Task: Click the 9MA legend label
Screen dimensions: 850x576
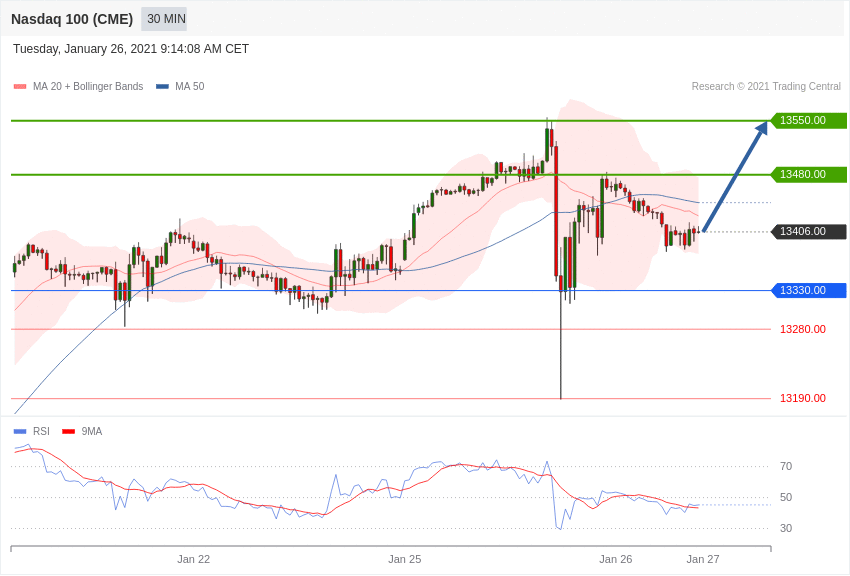Action: [92, 431]
